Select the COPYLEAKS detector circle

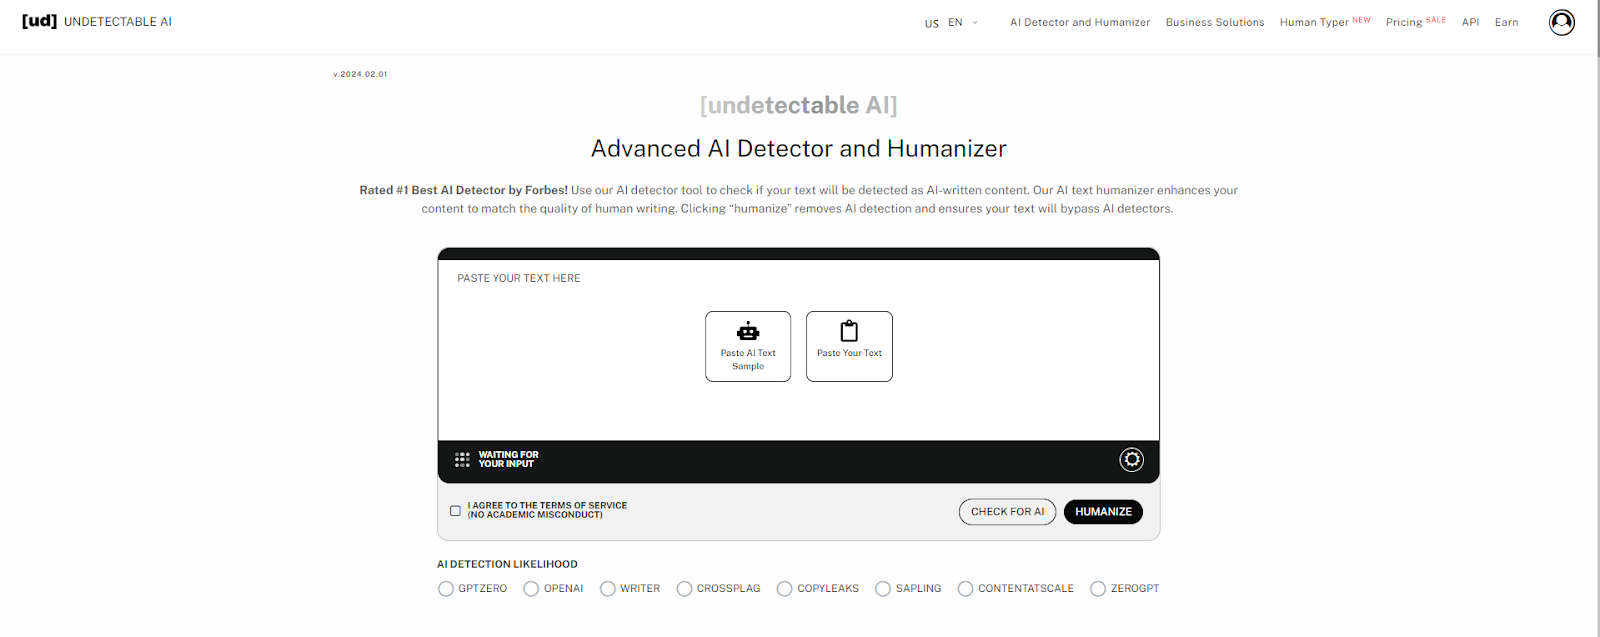click(x=784, y=589)
